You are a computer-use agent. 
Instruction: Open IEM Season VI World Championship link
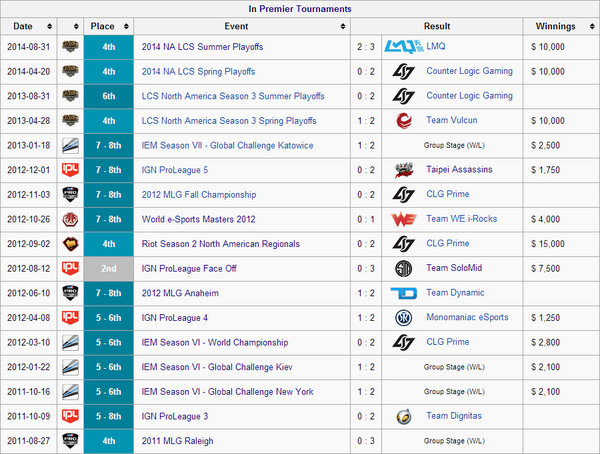point(215,342)
